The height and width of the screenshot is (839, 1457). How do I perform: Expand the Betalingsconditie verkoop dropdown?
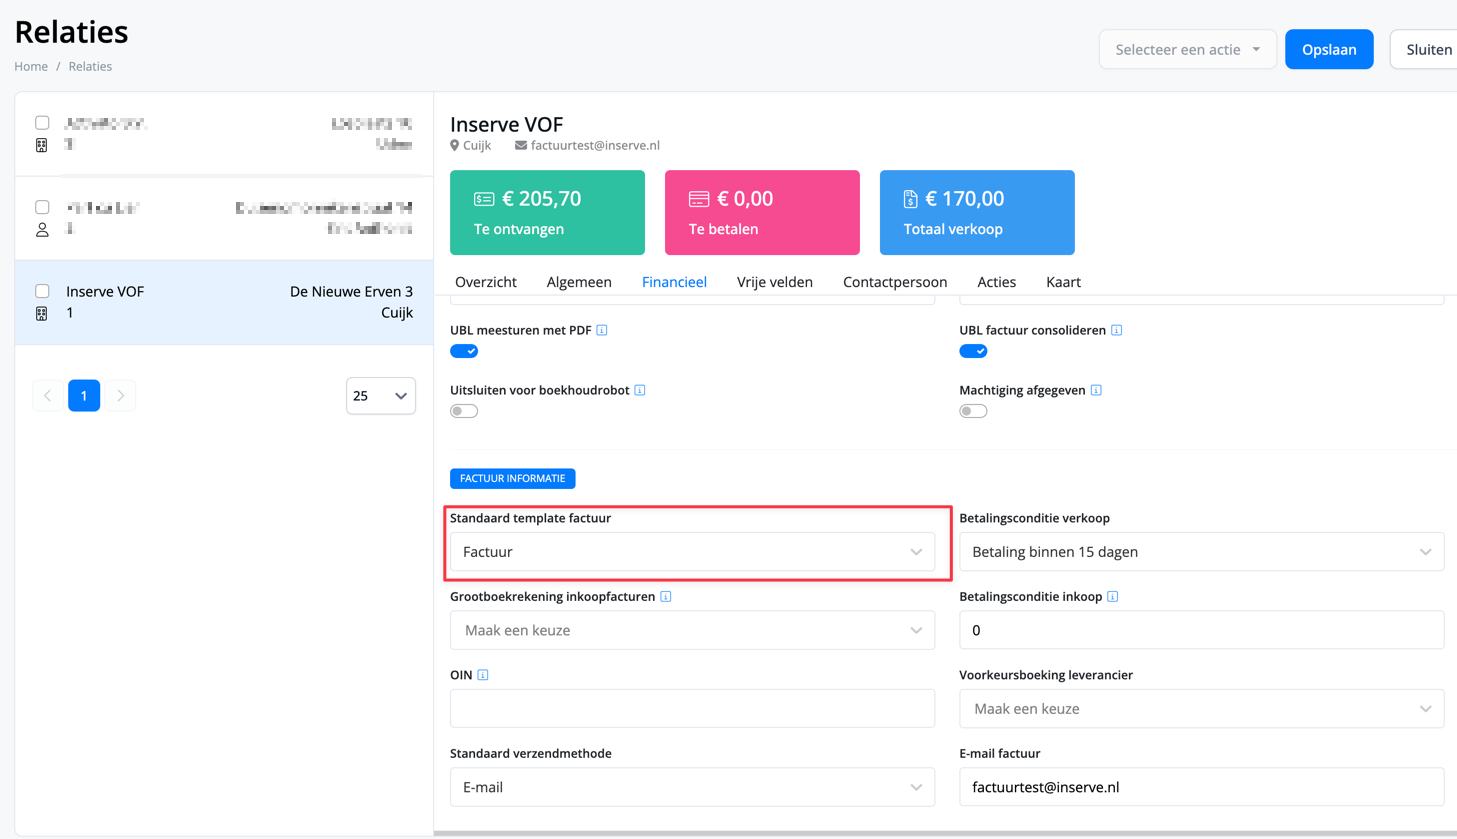(1201, 552)
